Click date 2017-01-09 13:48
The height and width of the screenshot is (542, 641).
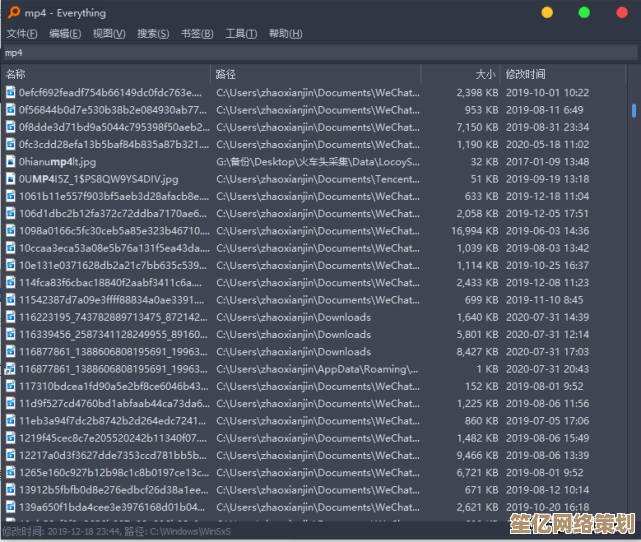pos(547,162)
